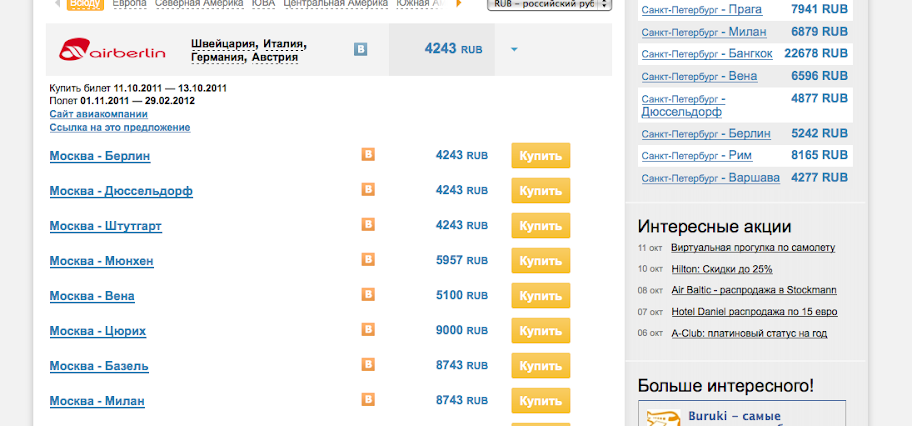Open Санкт-Петербург - Рим link

(x=697, y=156)
